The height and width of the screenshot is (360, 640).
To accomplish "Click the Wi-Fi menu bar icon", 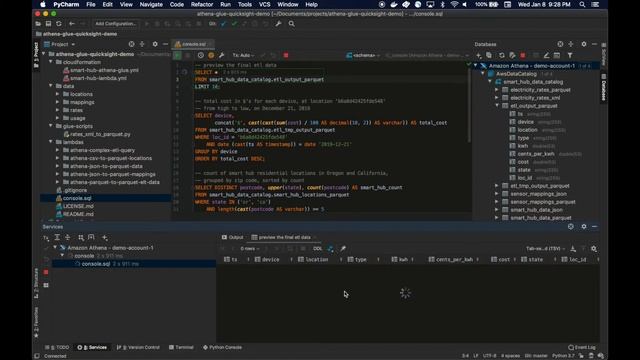I will (x=454, y=4).
